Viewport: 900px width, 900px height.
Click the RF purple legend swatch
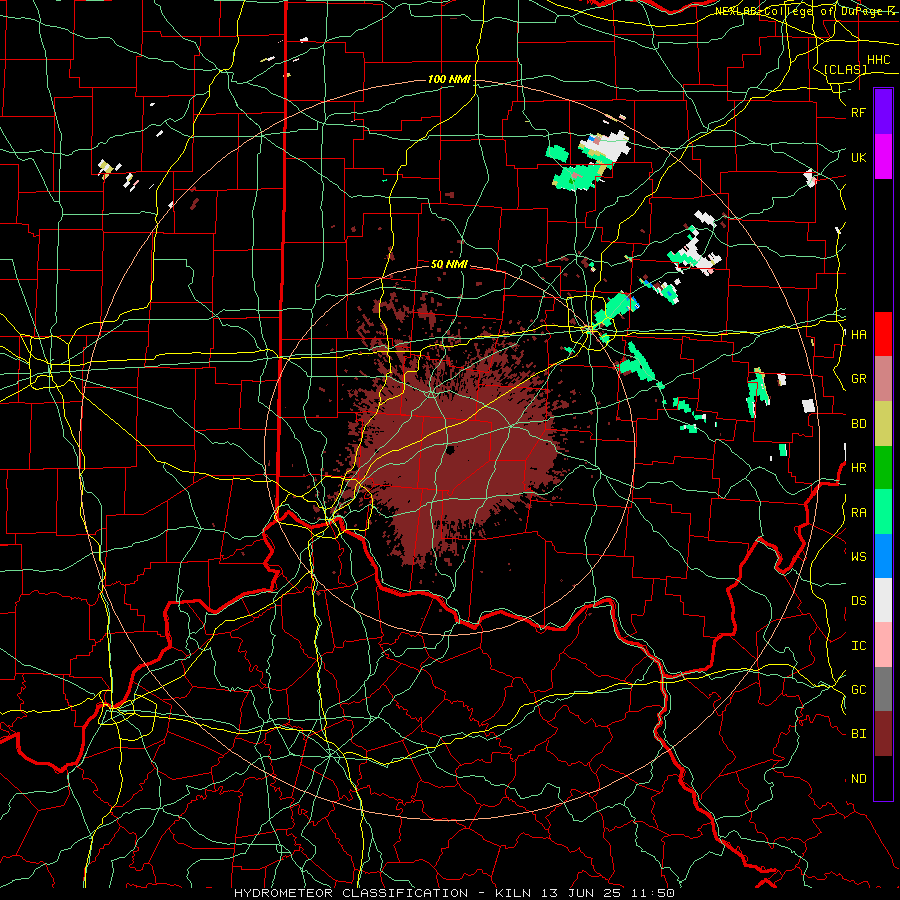click(x=883, y=112)
